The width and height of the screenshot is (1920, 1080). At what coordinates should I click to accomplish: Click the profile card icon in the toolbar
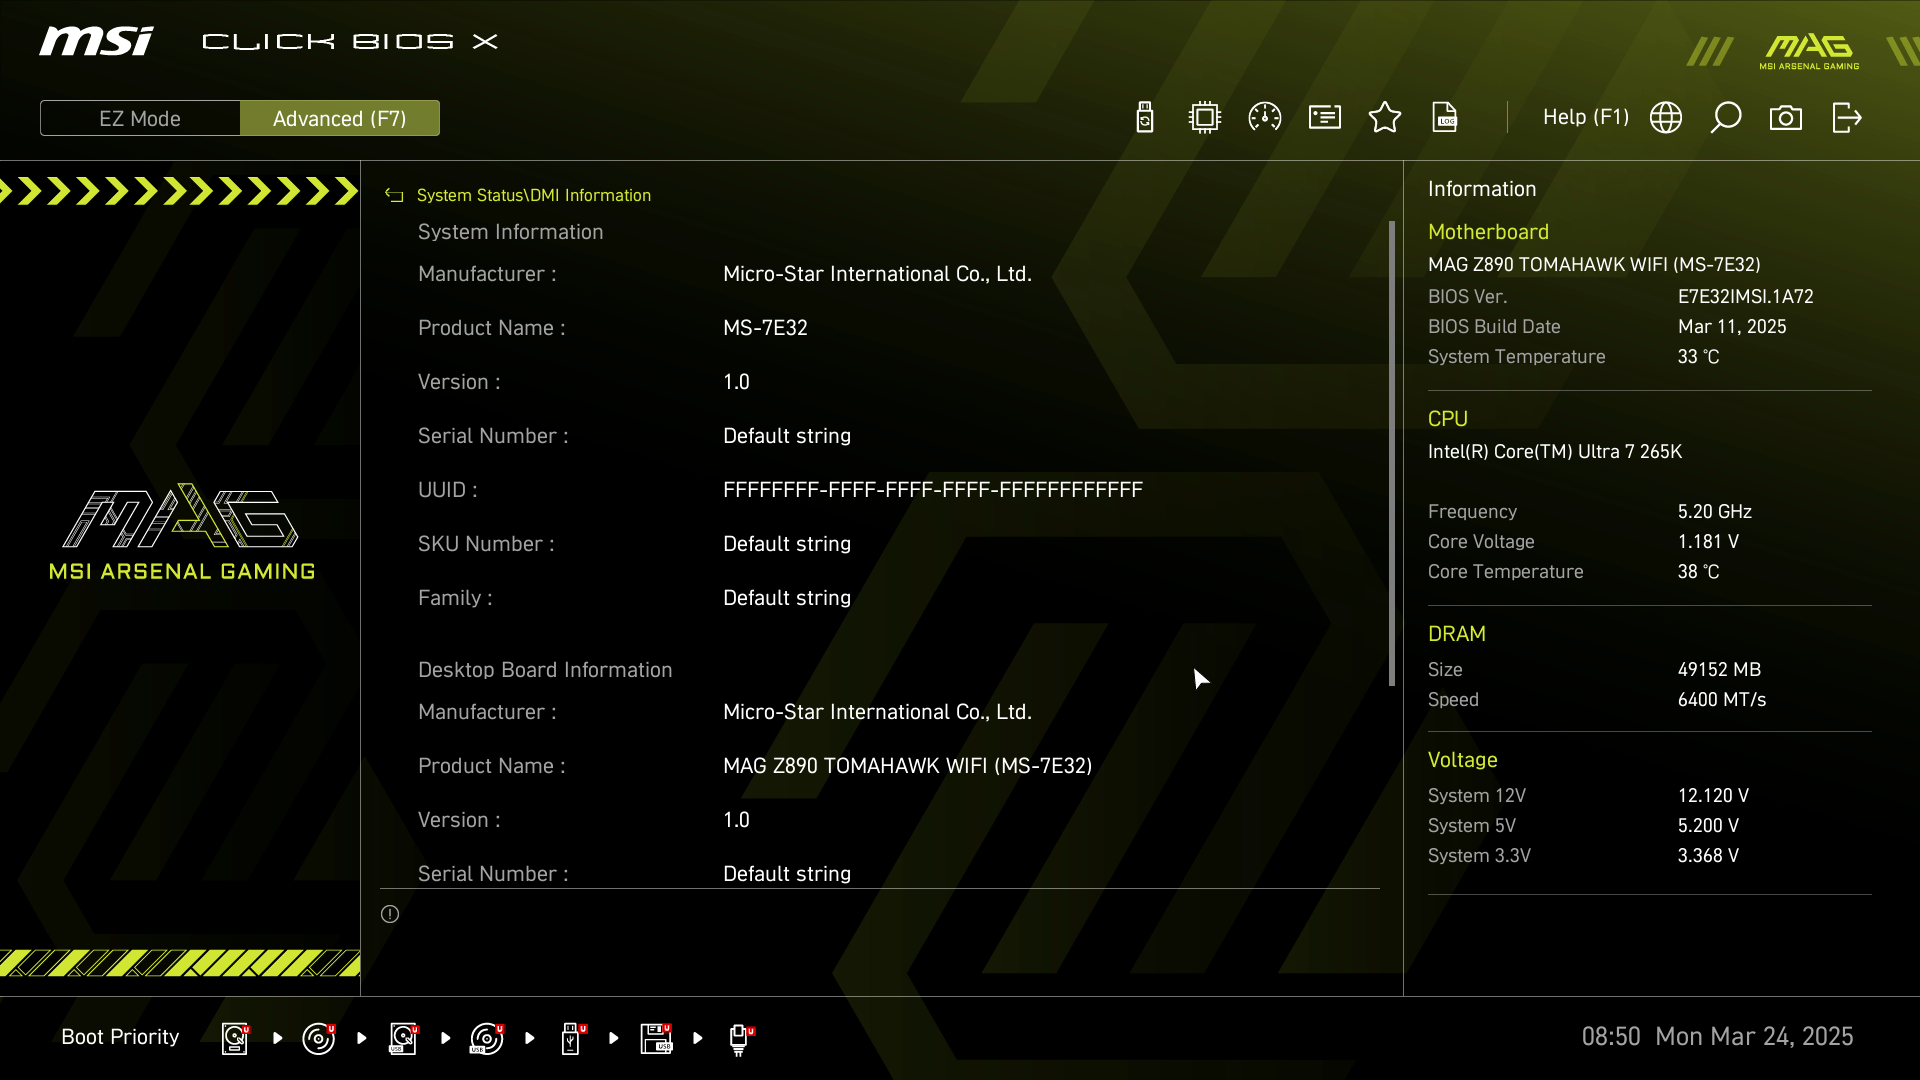[1325, 118]
